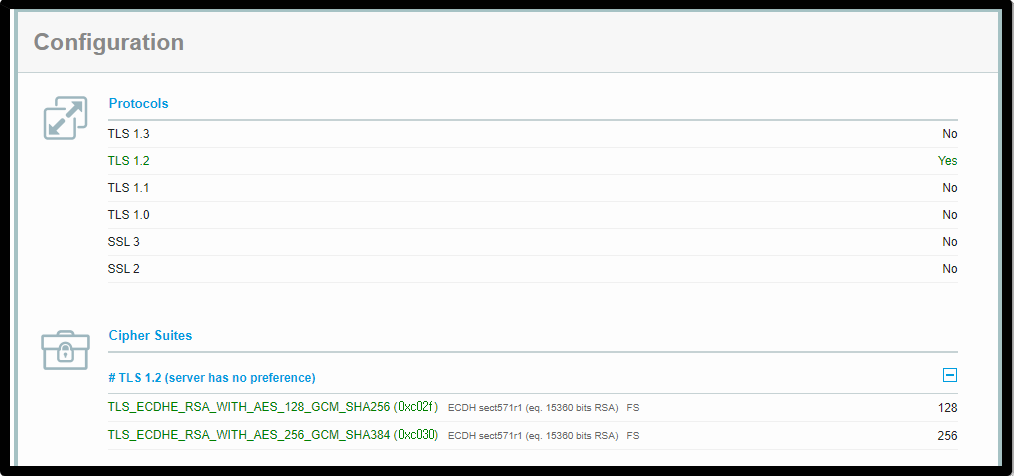Click the 'No' value for SSL 2
This screenshot has height=476, width=1014.
[x=949, y=268]
